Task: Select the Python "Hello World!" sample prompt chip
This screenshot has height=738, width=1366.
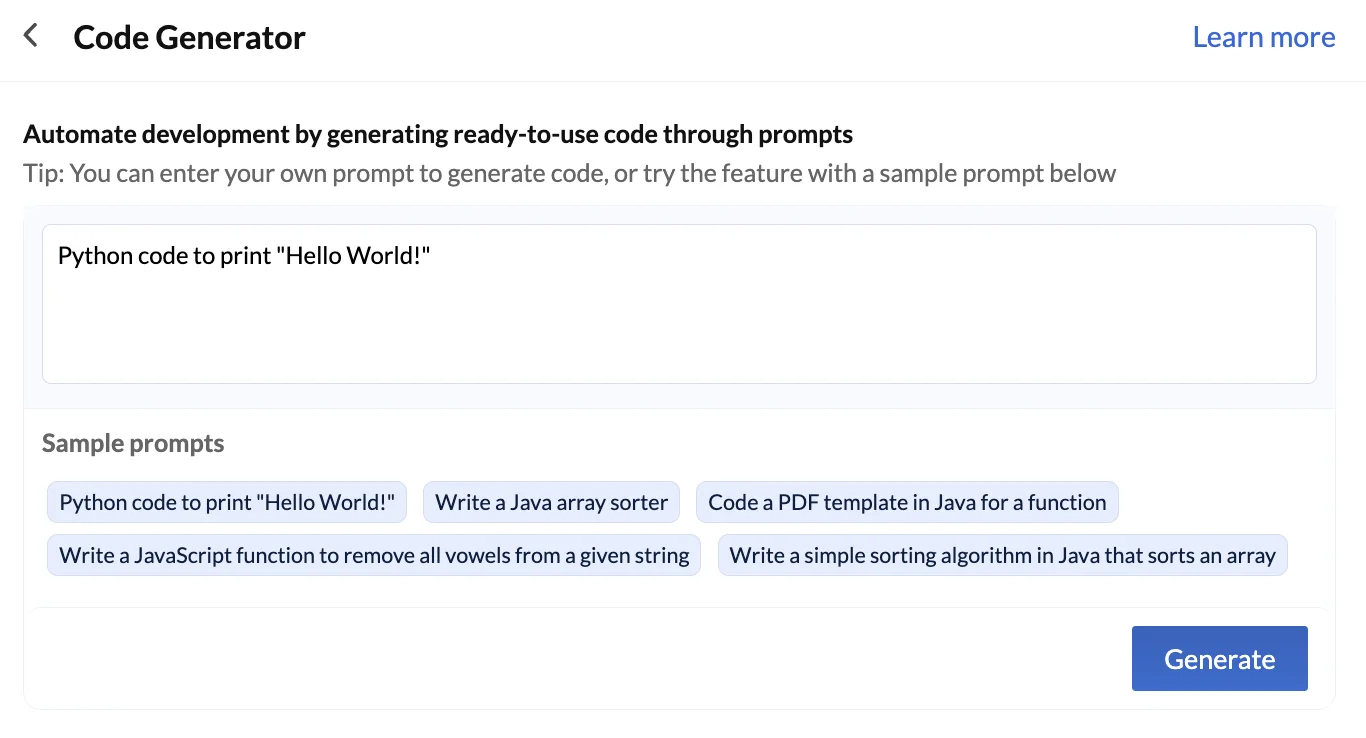Action: (227, 502)
